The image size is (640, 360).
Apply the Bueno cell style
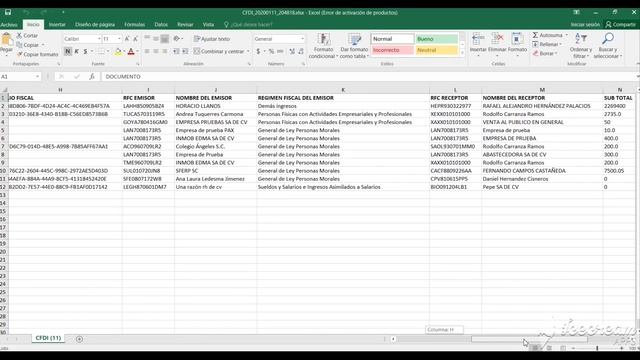click(437, 39)
